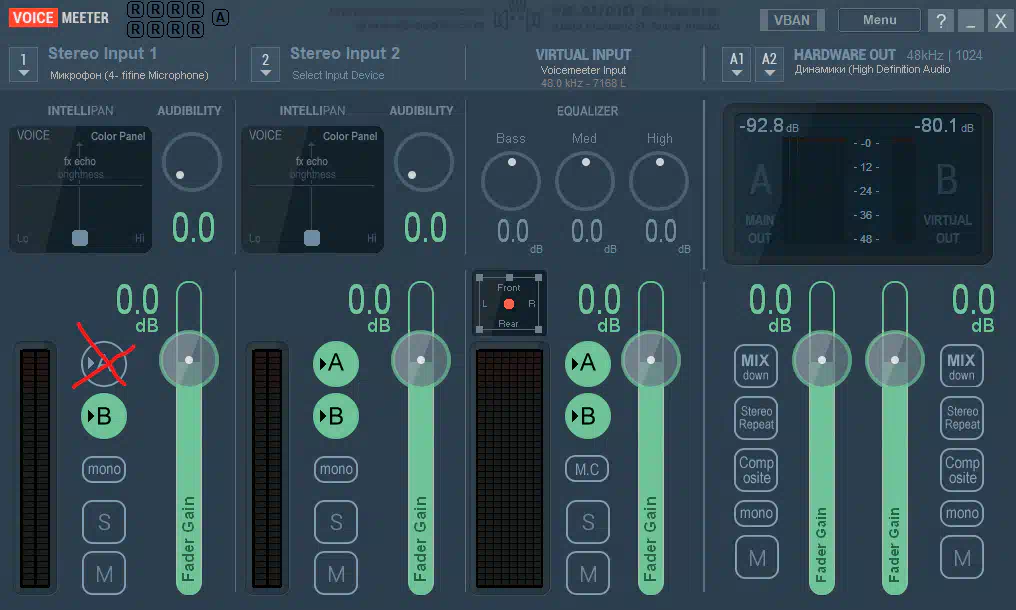Solo Stereo Input 1 with the S button
Image resolution: width=1016 pixels, height=610 pixels.
point(104,522)
